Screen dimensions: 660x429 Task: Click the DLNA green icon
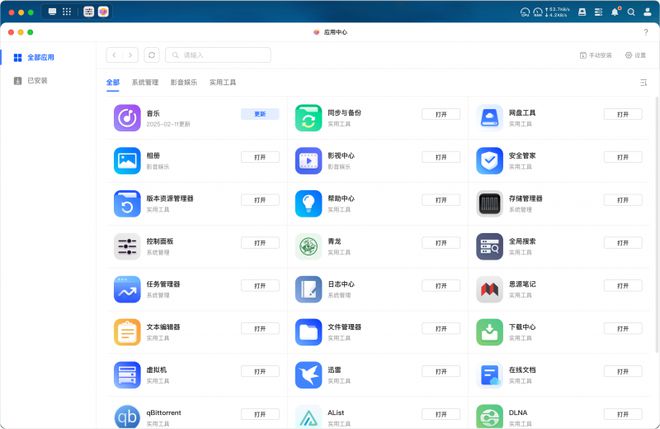pyautogui.click(x=490, y=417)
